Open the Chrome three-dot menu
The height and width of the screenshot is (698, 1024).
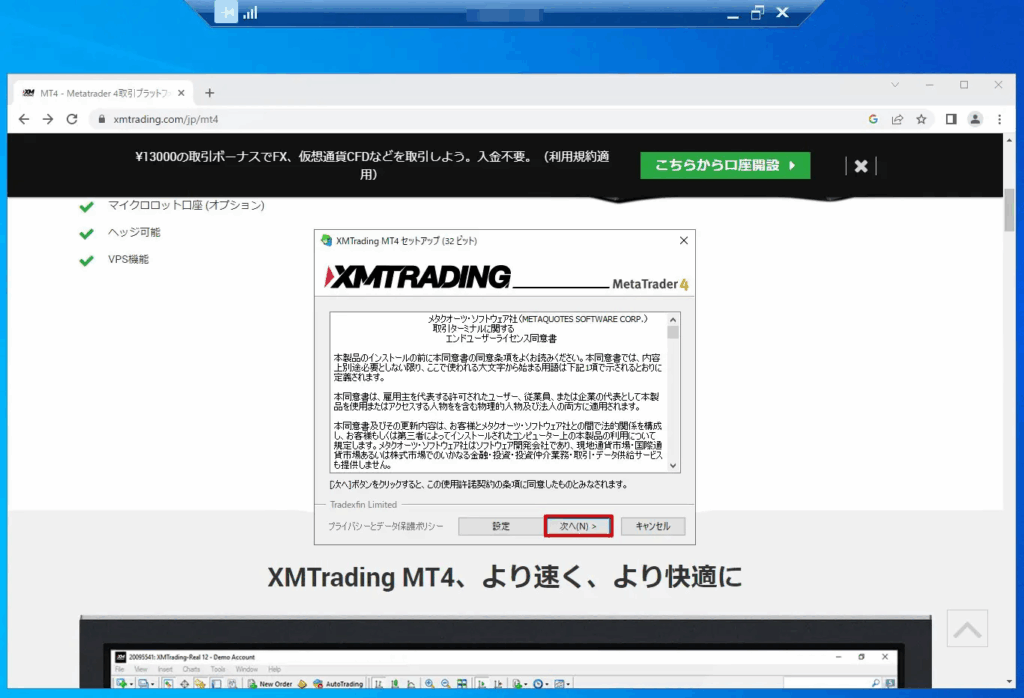(998, 119)
